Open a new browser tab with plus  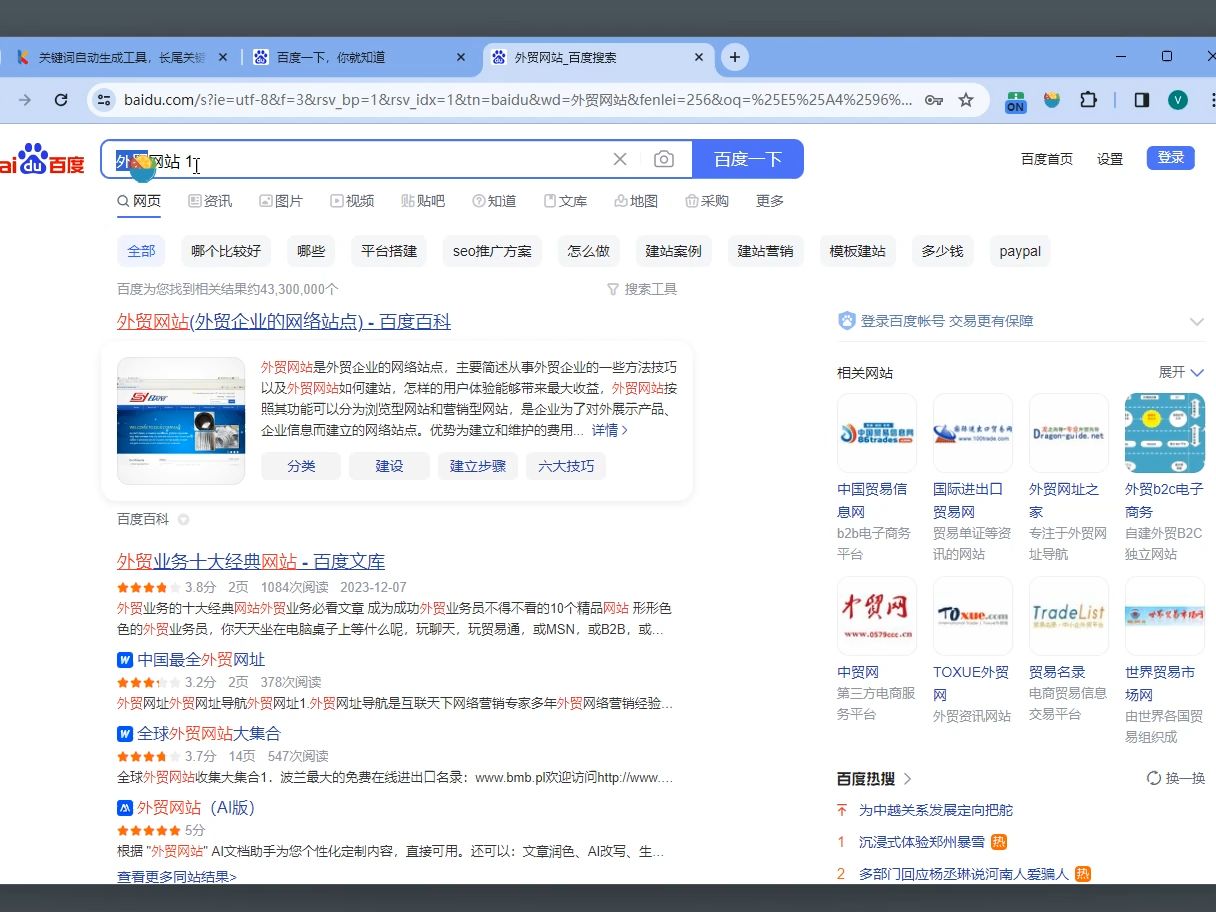[x=735, y=57]
